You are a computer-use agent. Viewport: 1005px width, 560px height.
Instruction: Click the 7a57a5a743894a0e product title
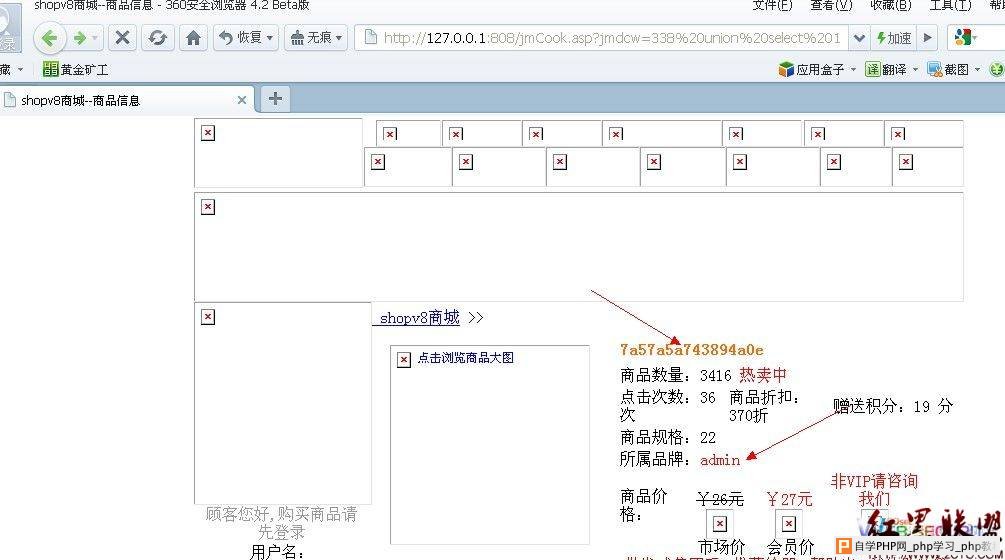(691, 350)
